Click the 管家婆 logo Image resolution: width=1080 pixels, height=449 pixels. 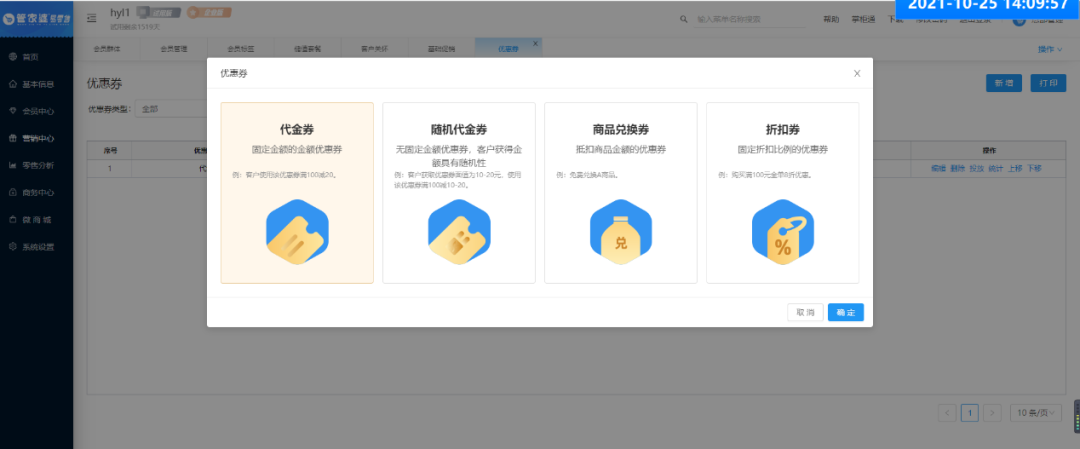[x=37, y=19]
